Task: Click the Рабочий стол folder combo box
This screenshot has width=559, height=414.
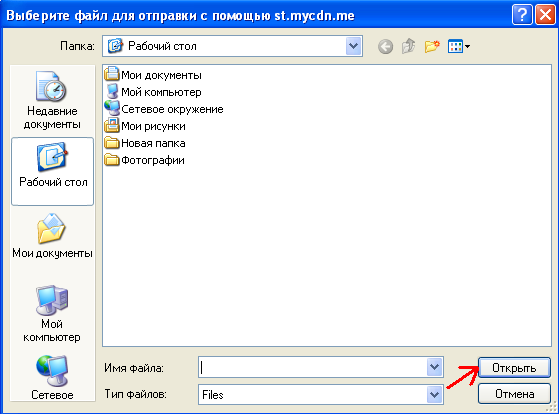Action: pyautogui.click(x=232, y=46)
